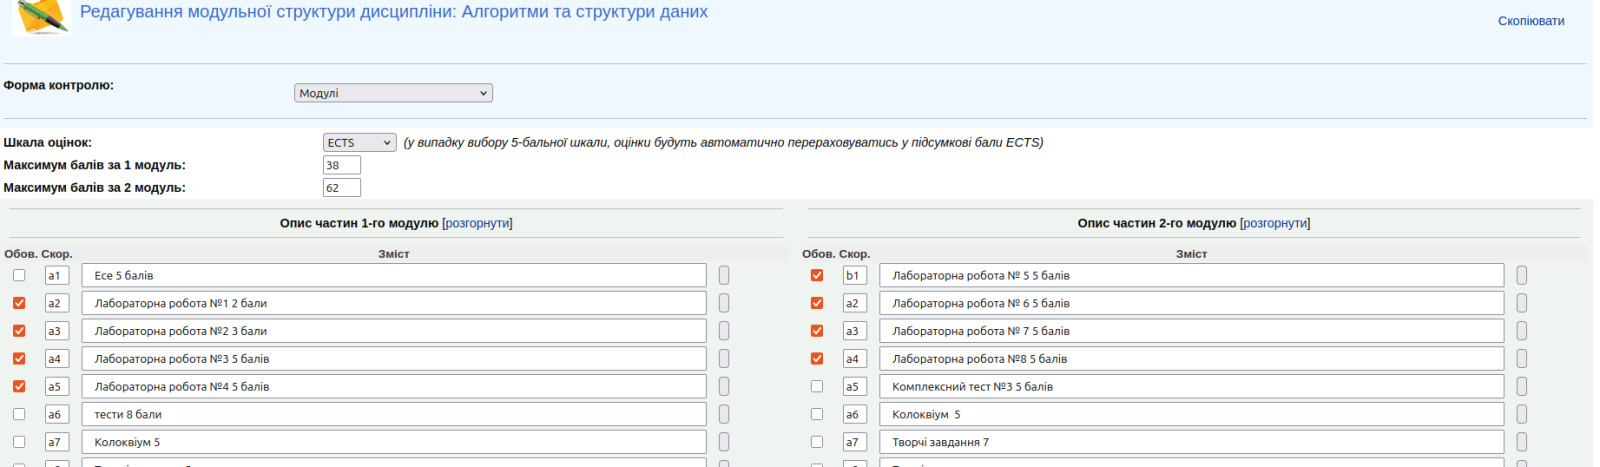Focus the max points field for 2 модуль
Image resolution: width=1600 pixels, height=467 pixels.
(341, 188)
